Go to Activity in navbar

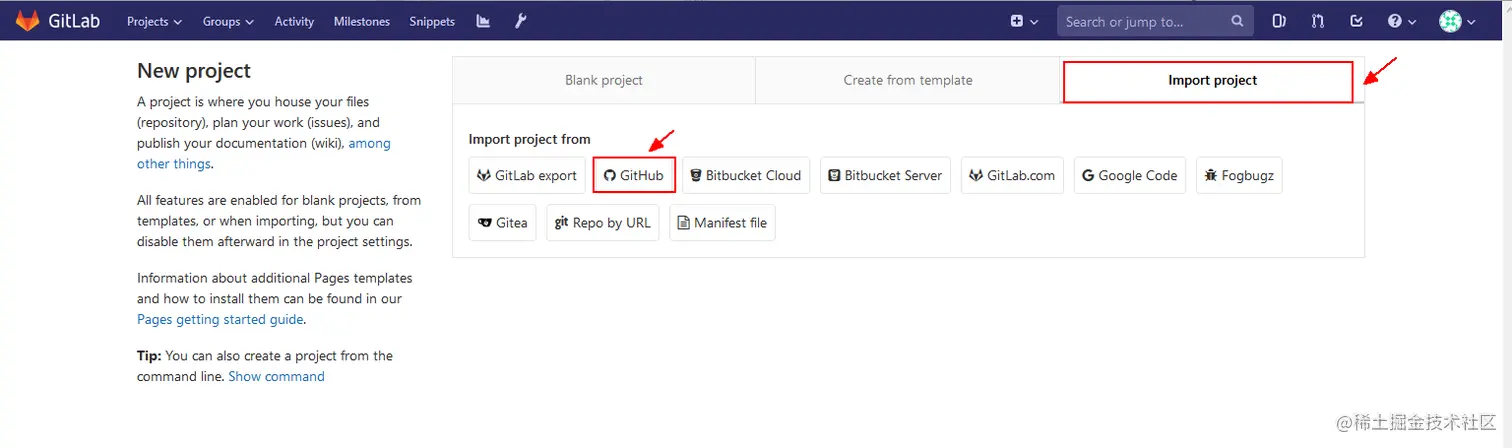(294, 21)
